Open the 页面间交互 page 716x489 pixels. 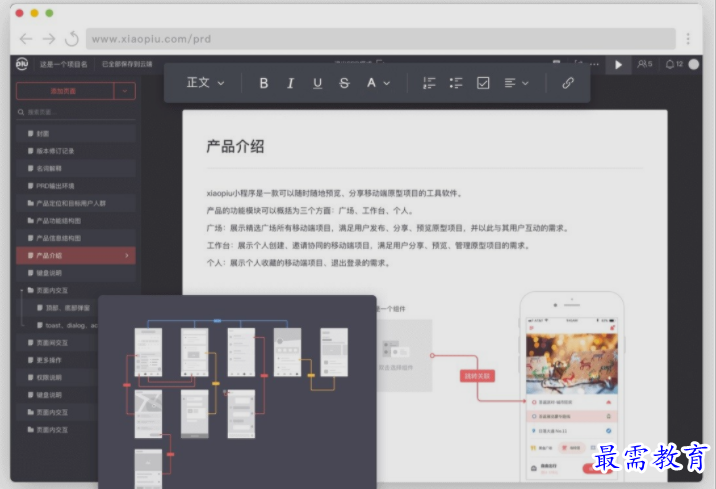57,343
